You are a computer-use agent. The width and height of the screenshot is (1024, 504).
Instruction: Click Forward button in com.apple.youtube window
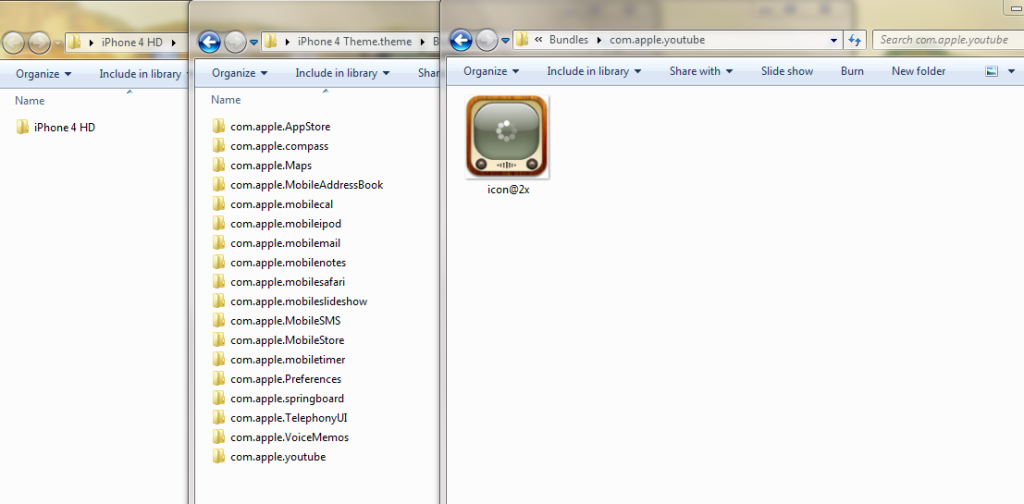487,40
